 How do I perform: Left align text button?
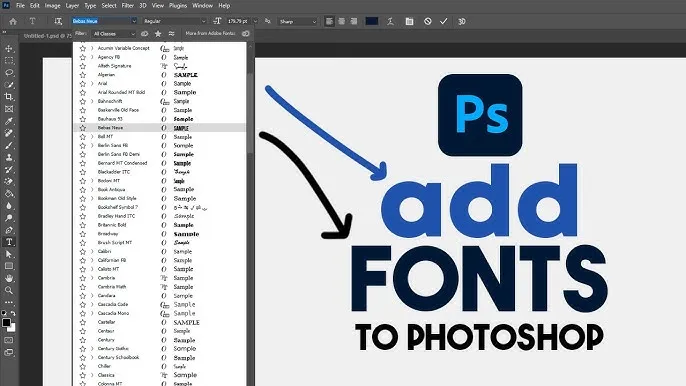click(329, 21)
